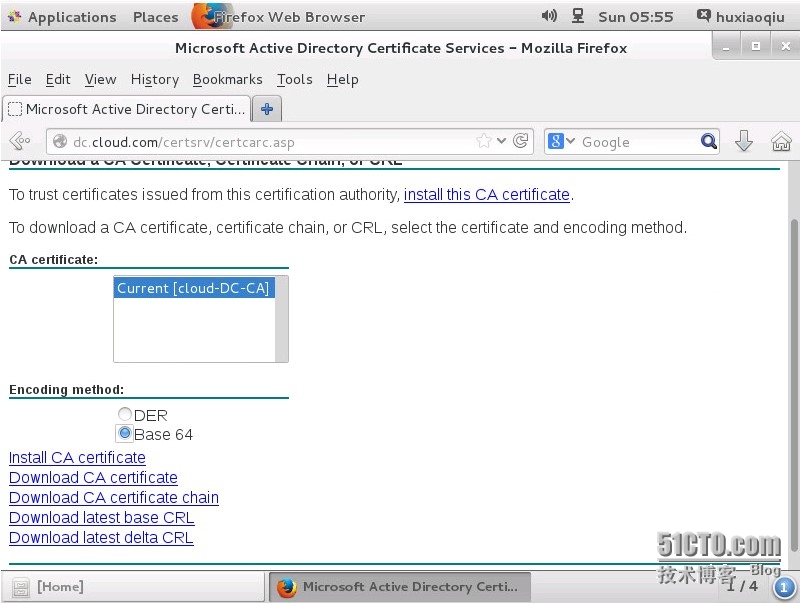
Task: Click the volume speaker icon
Action: coord(549,16)
